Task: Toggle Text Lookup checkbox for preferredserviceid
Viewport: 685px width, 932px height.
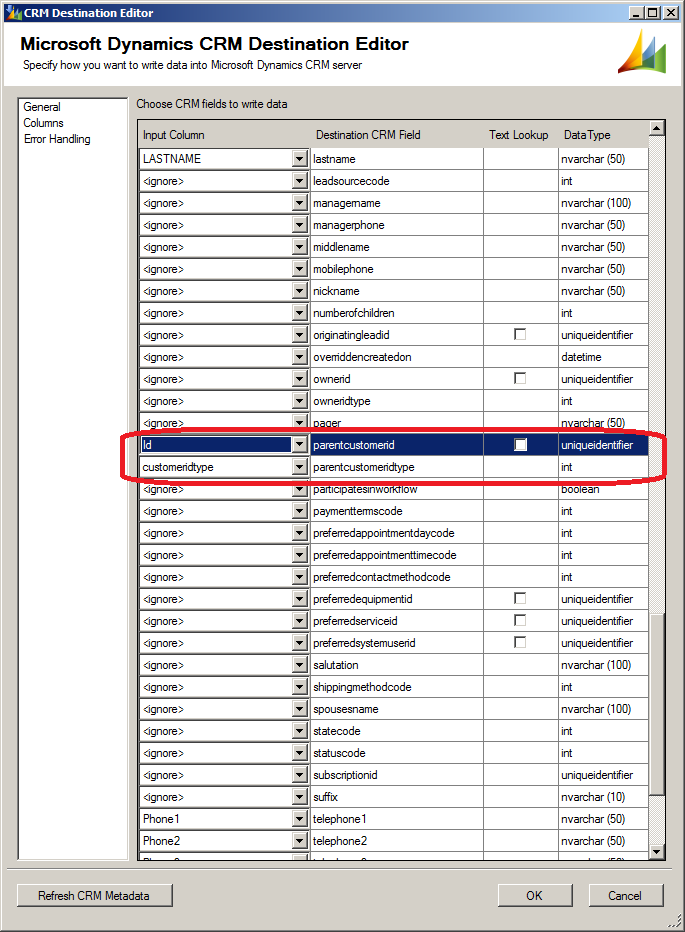Action: 520,621
